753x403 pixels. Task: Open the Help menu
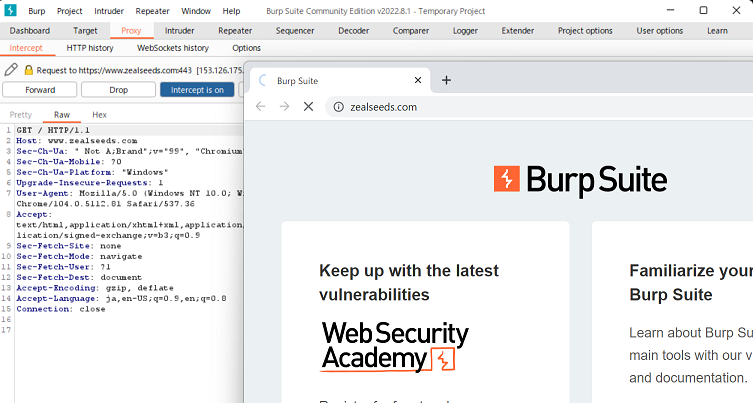[231, 11]
